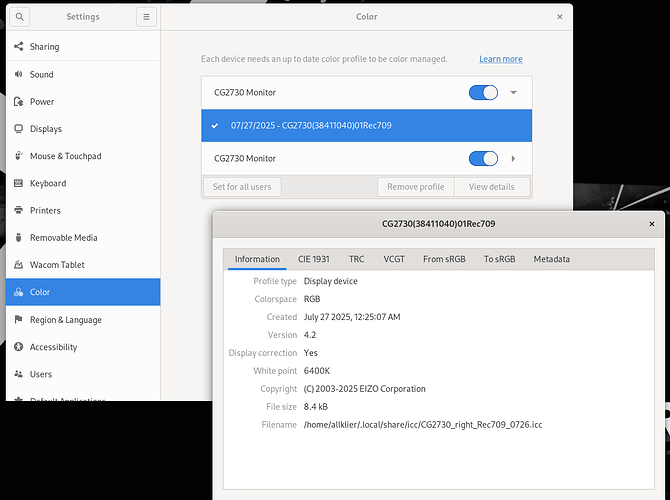This screenshot has width=670, height=500.
Task: Click the Colorspace value RGB
Action: 312,299
